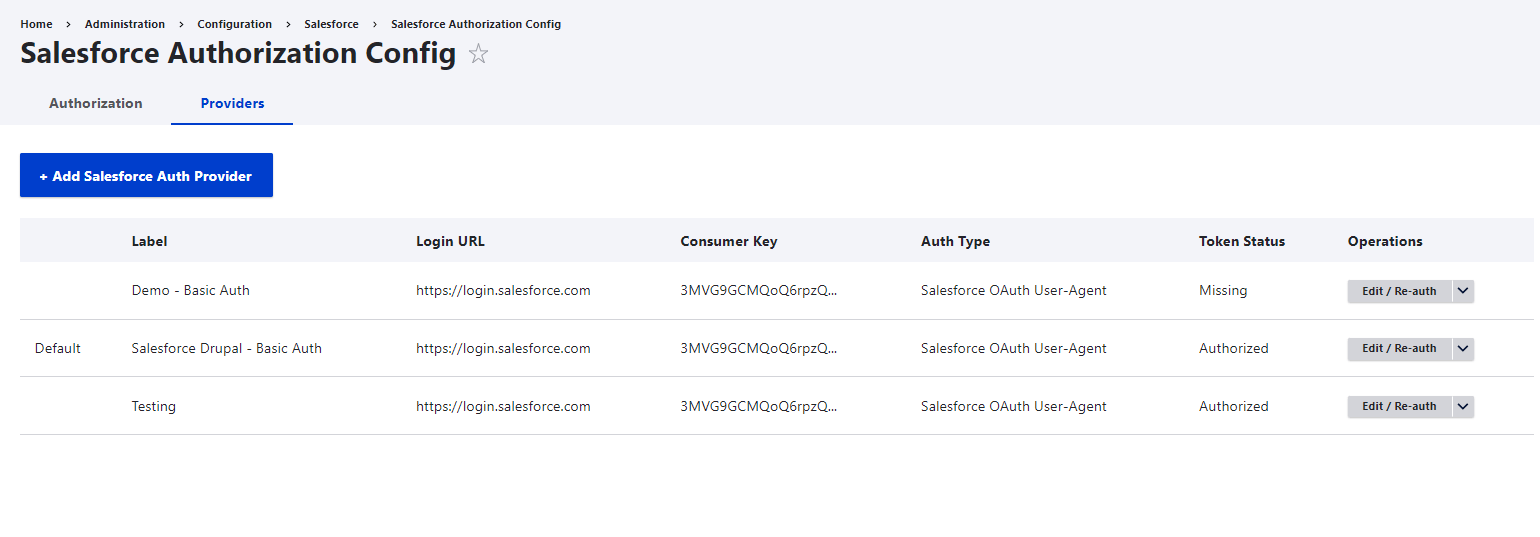The height and width of the screenshot is (537, 1540).
Task: Open the Salesforce breadcrumb link
Action: (331, 24)
